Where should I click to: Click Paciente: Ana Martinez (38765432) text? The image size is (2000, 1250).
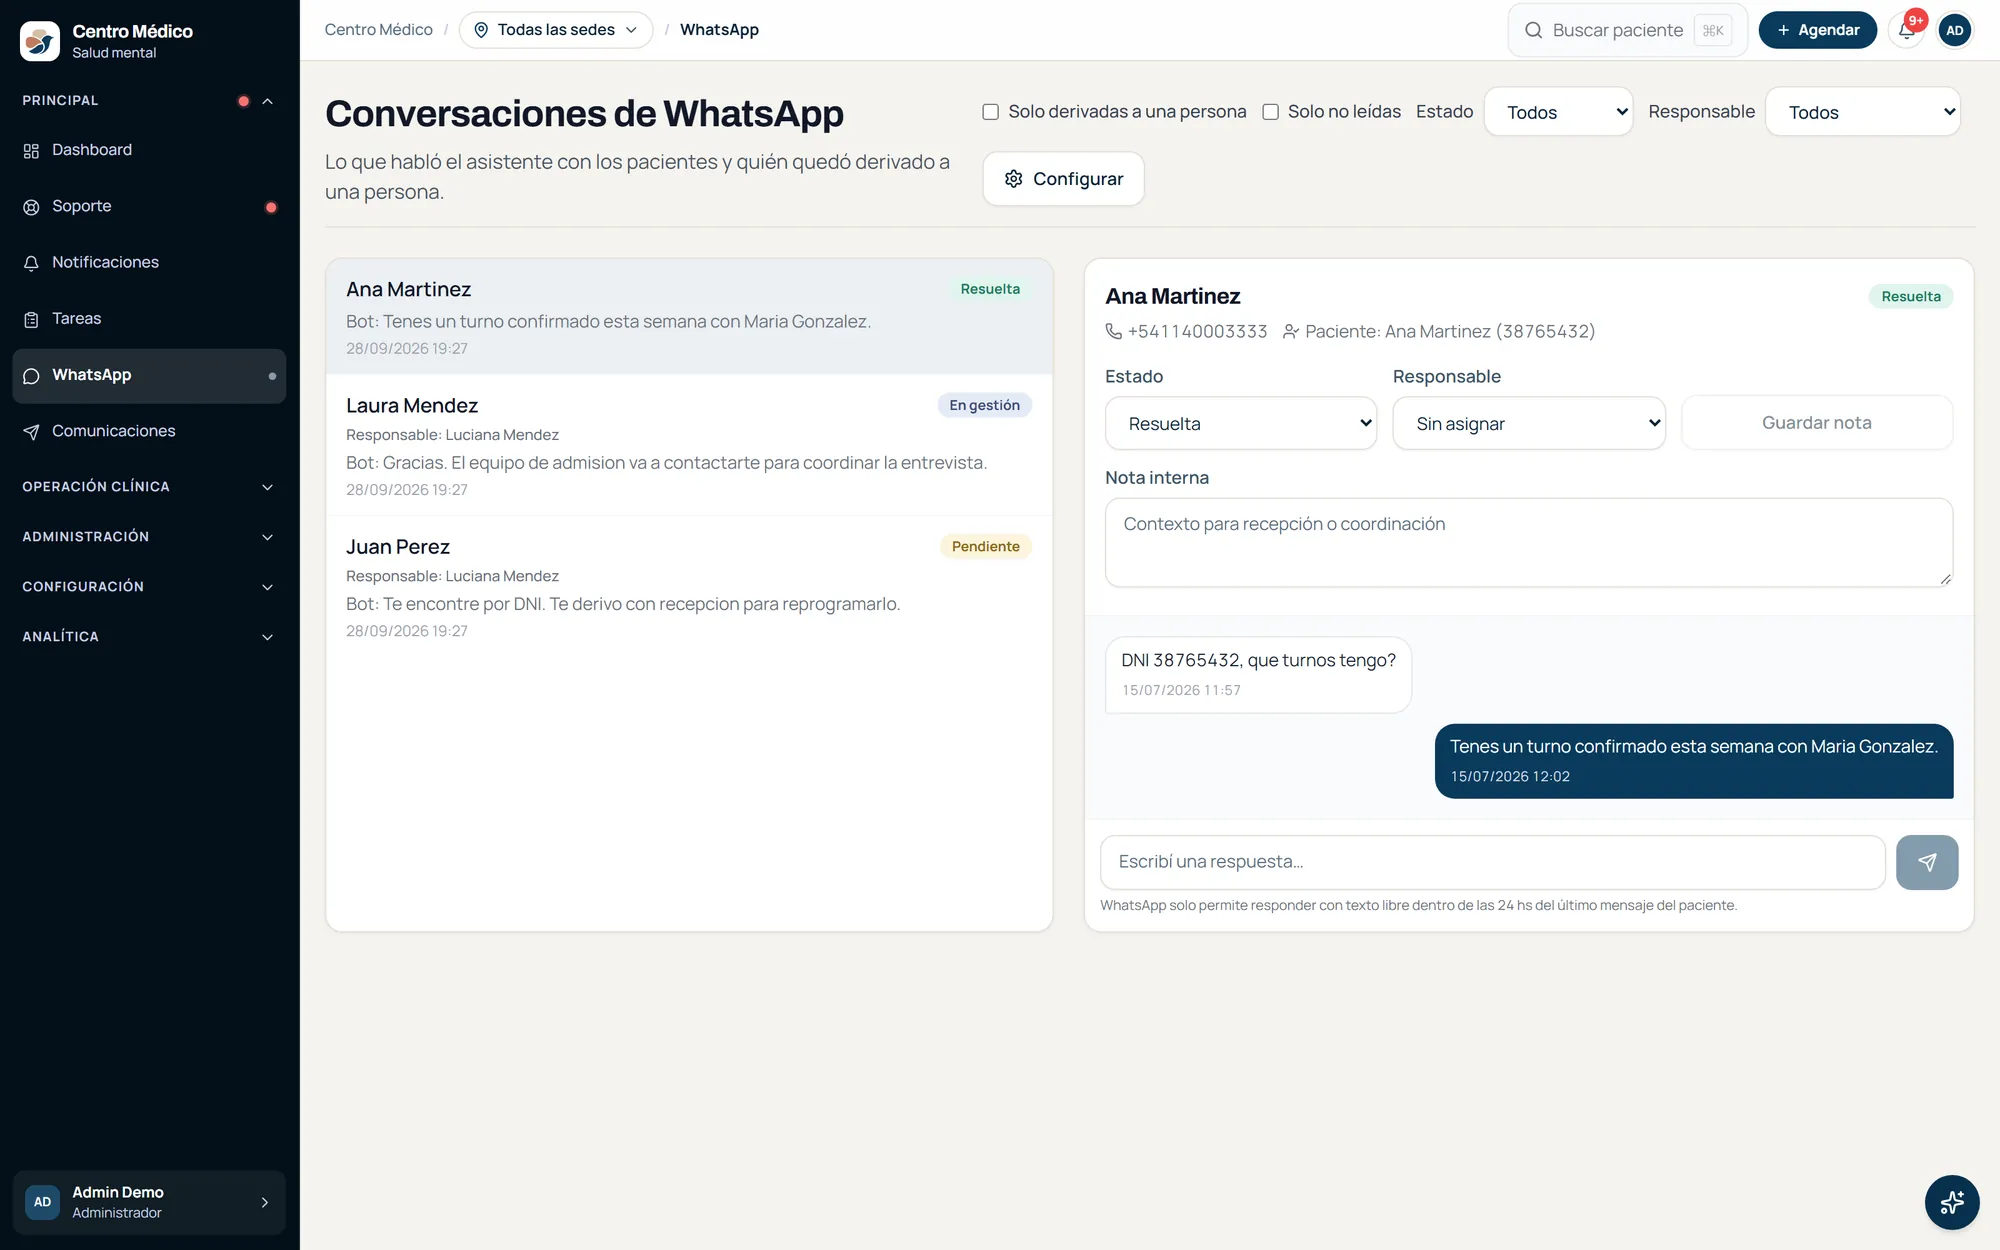click(1450, 331)
